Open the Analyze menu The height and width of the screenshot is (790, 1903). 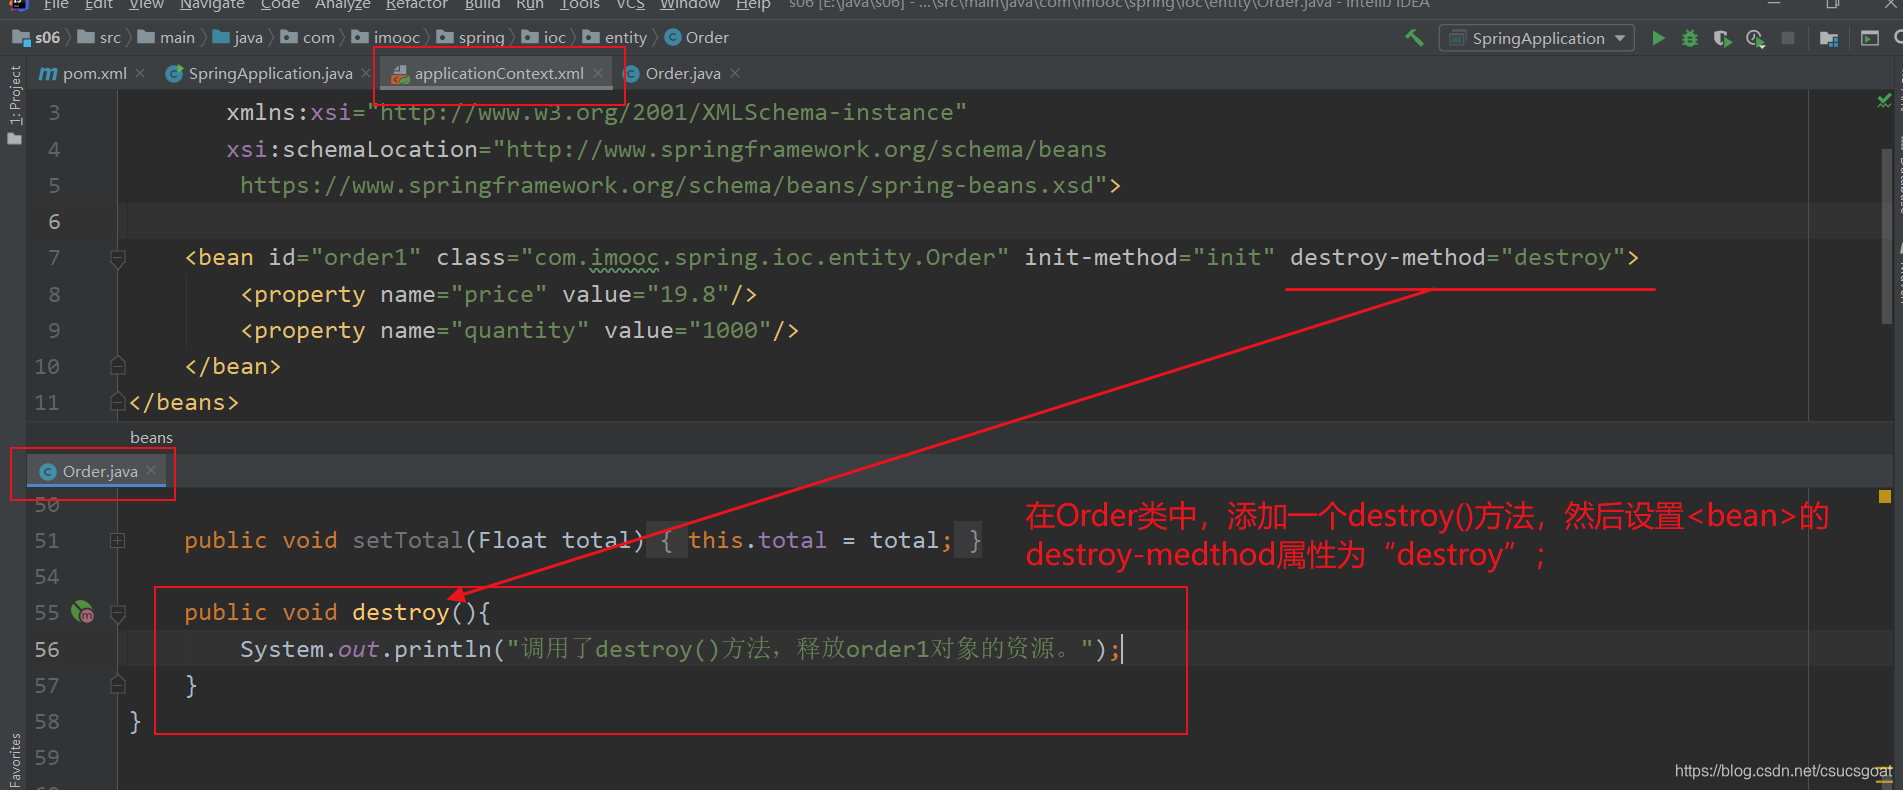(342, 5)
